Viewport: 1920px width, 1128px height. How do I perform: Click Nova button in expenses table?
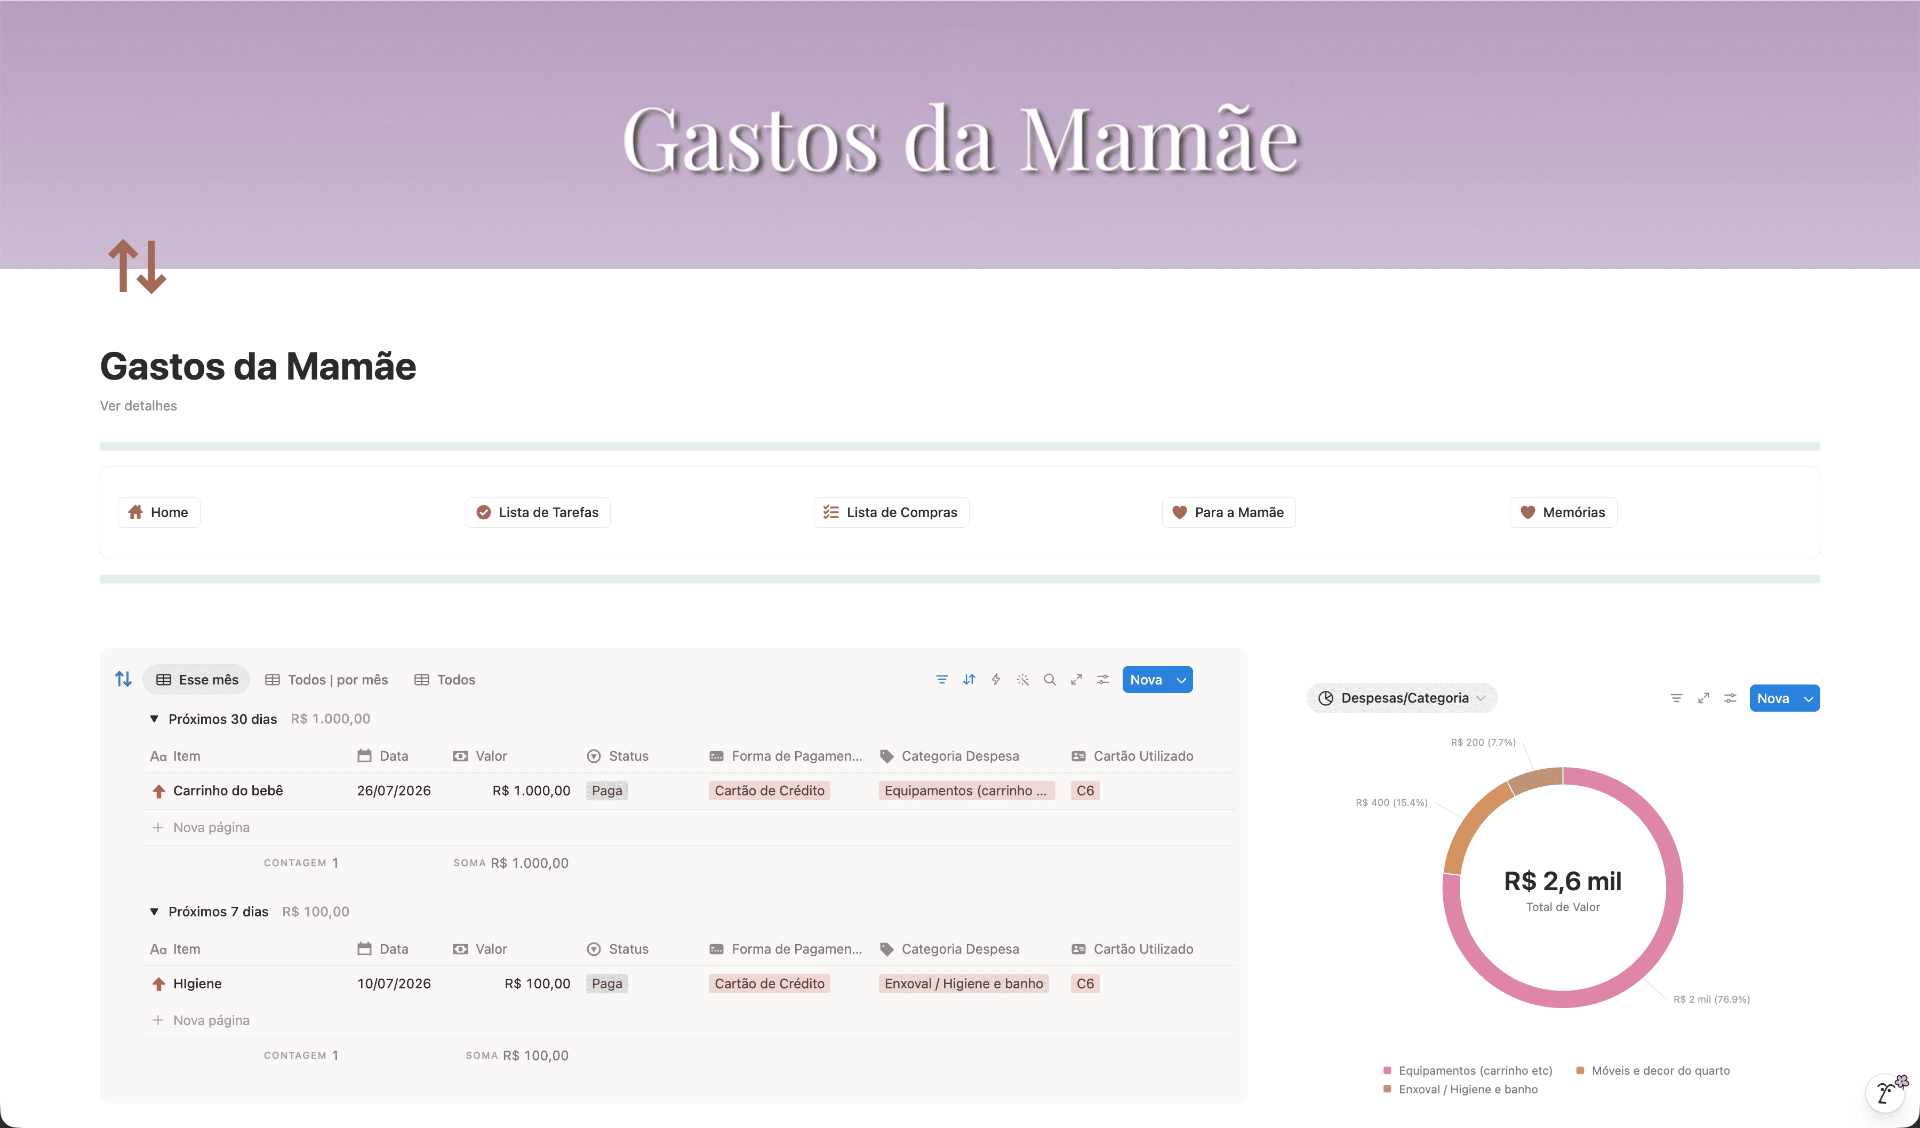(x=1146, y=680)
